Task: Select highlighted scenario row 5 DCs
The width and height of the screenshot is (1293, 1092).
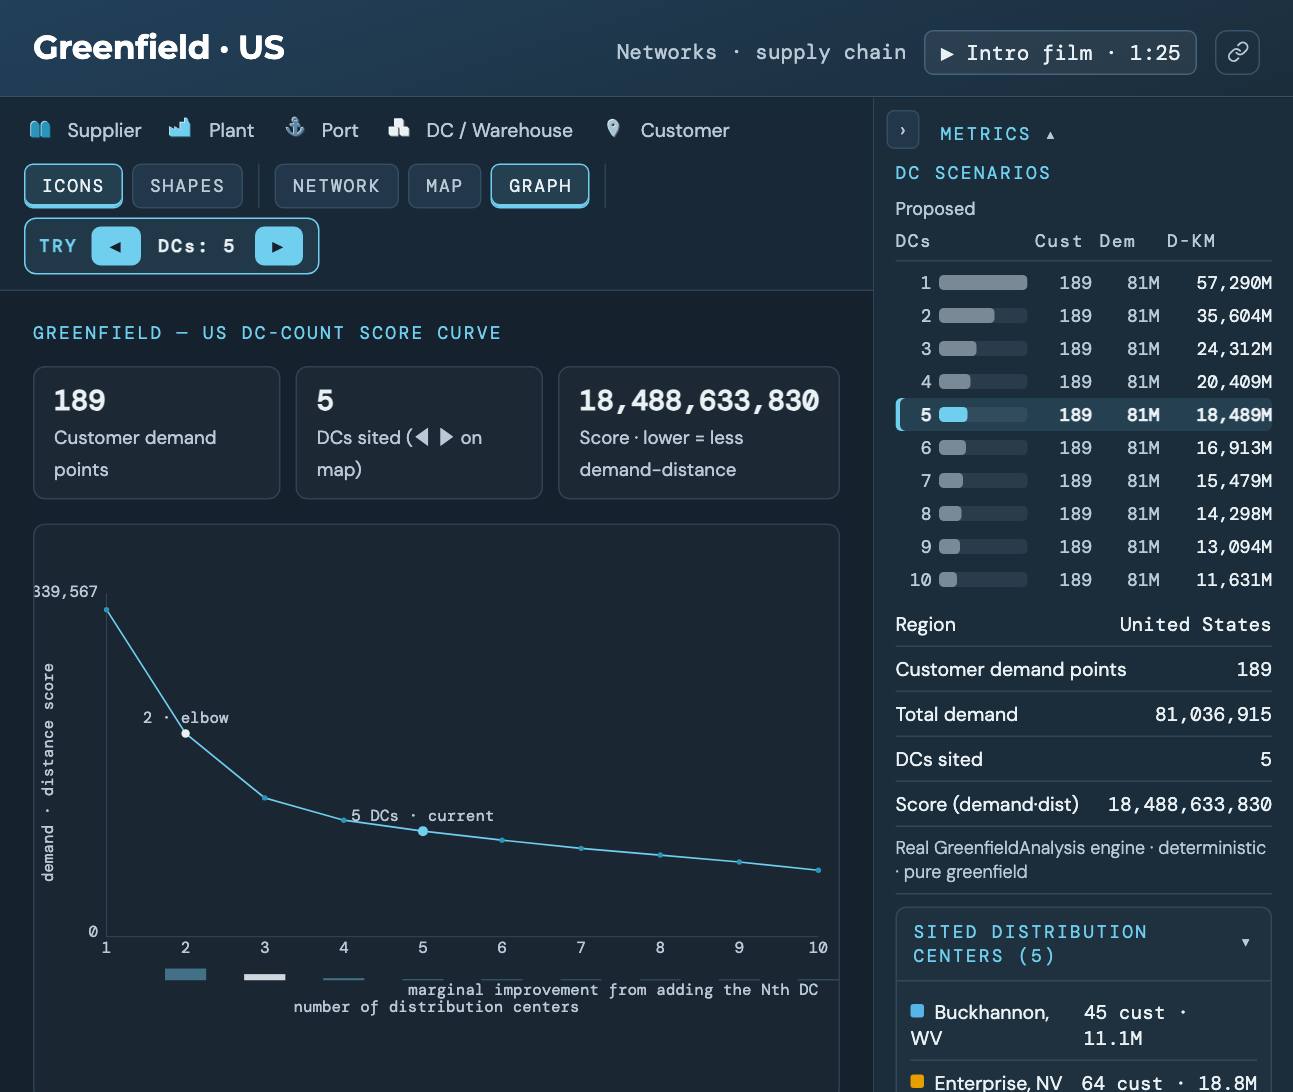Action: 1084,415
